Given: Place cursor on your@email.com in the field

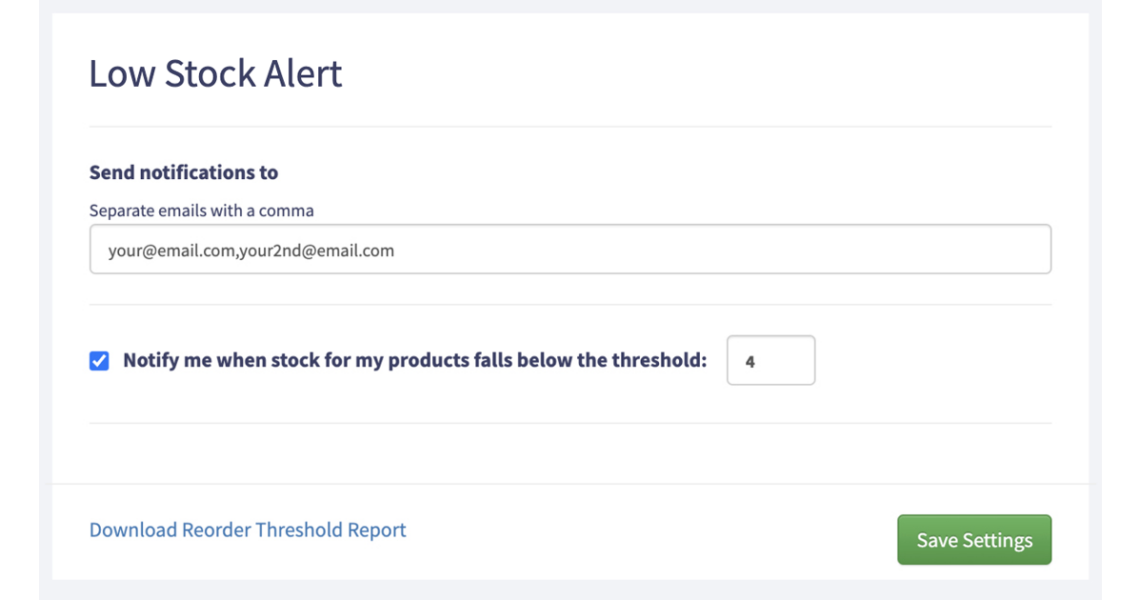Looking at the screenshot, I should 171,251.
